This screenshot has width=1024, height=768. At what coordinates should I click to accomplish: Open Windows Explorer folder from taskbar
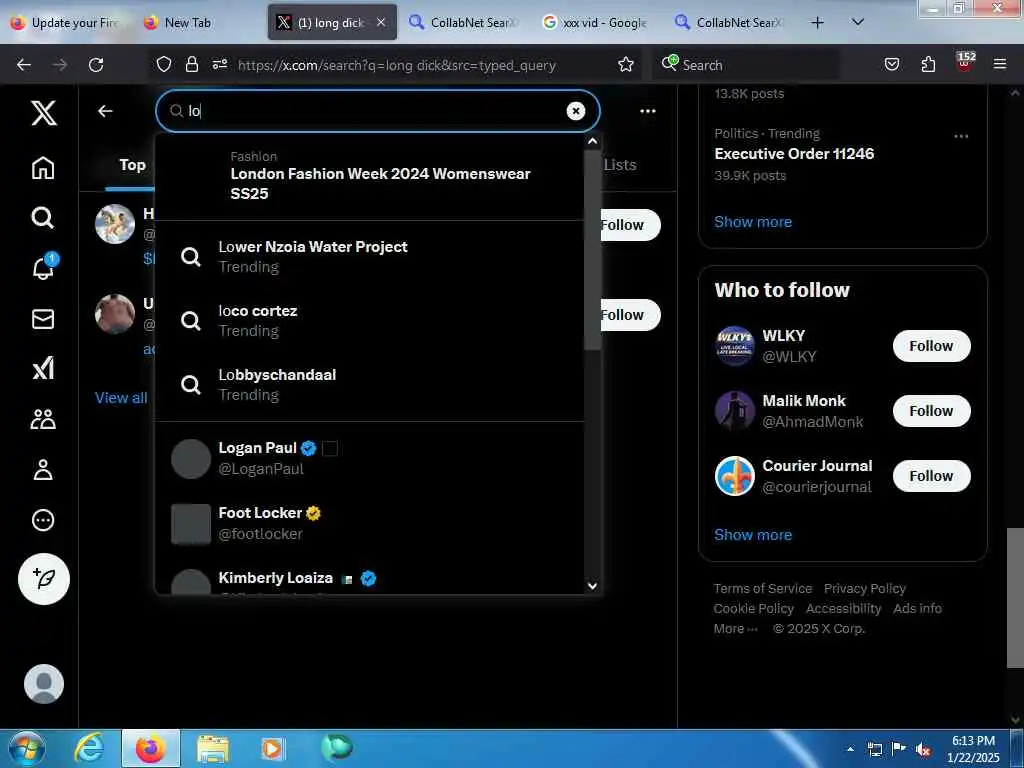pyautogui.click(x=213, y=749)
